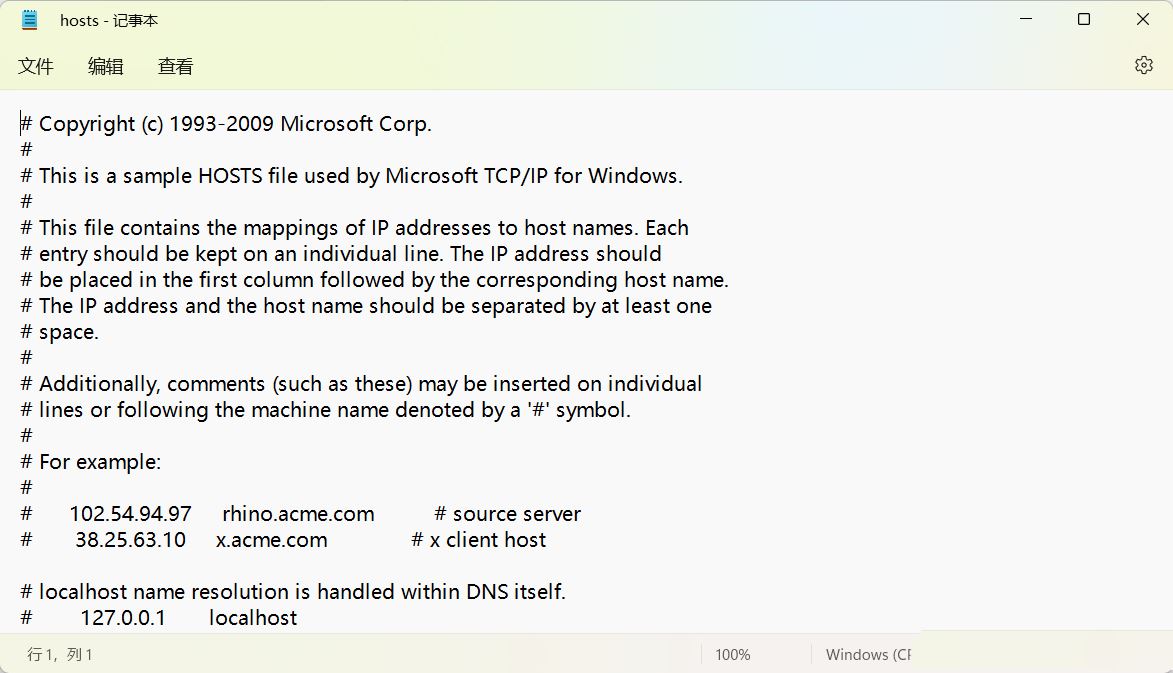Screen dimensions: 1173x673
Task: Minimize the Notepad window
Action: pos(1026,18)
